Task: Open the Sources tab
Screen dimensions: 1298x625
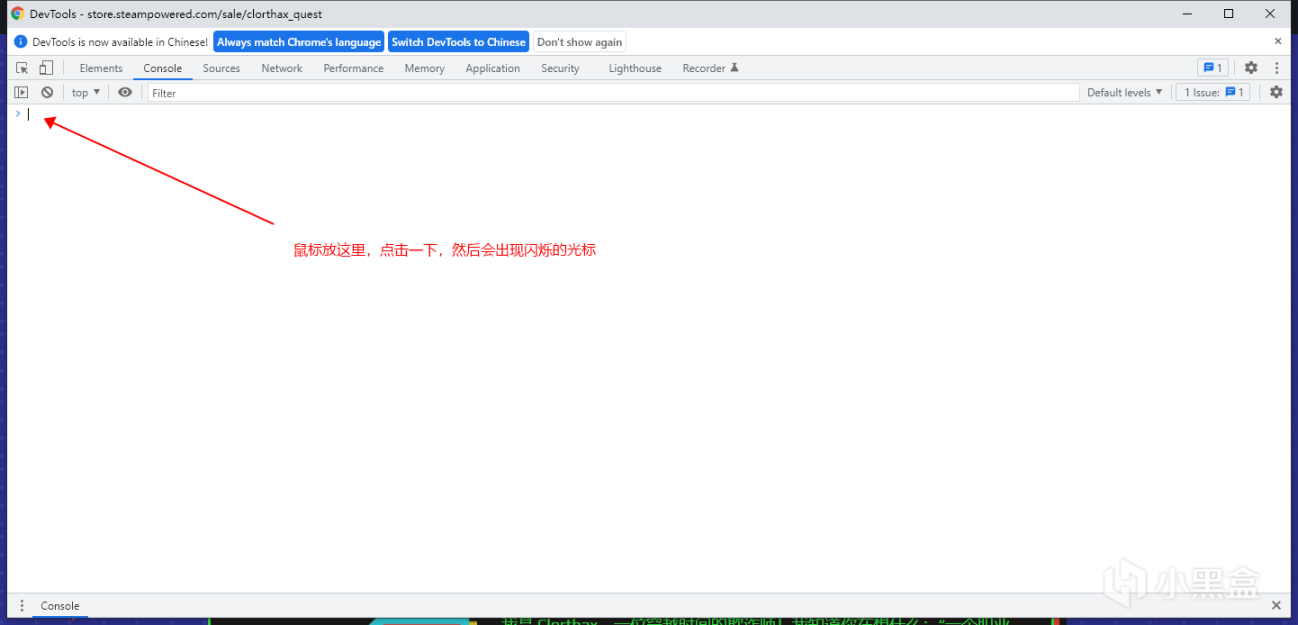Action: coord(221,68)
